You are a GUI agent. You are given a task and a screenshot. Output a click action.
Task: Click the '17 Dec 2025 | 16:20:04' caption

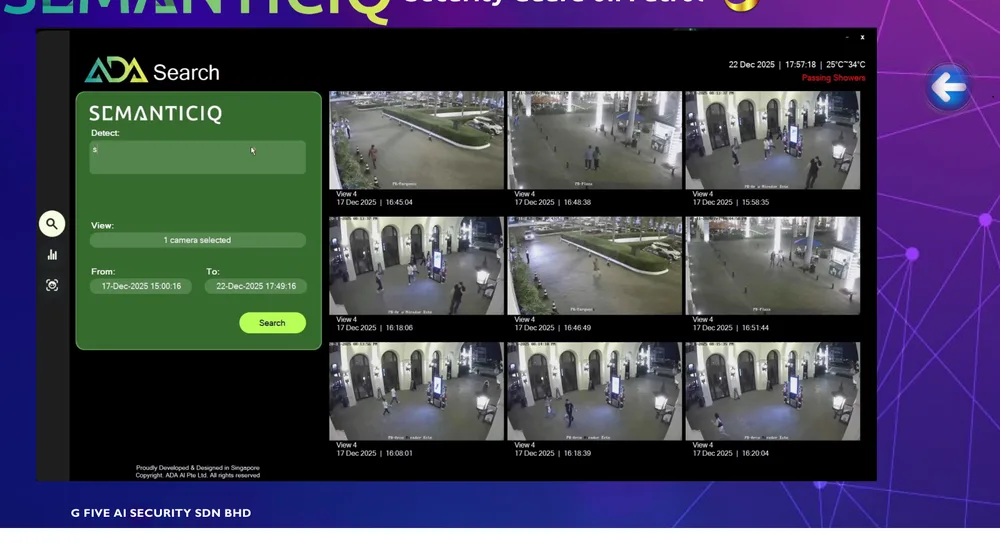[731, 453]
